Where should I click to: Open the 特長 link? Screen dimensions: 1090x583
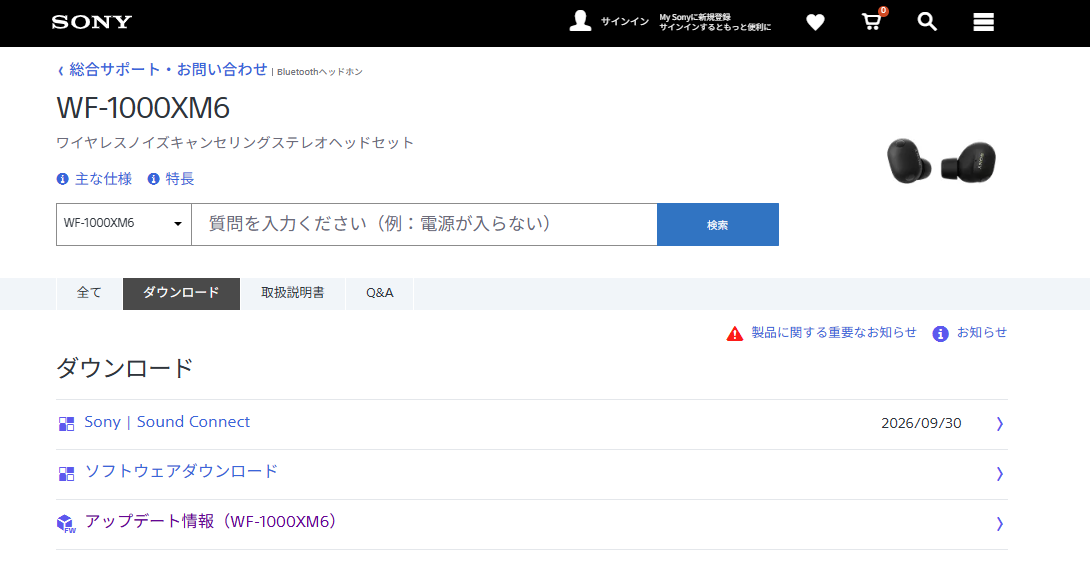click(180, 179)
